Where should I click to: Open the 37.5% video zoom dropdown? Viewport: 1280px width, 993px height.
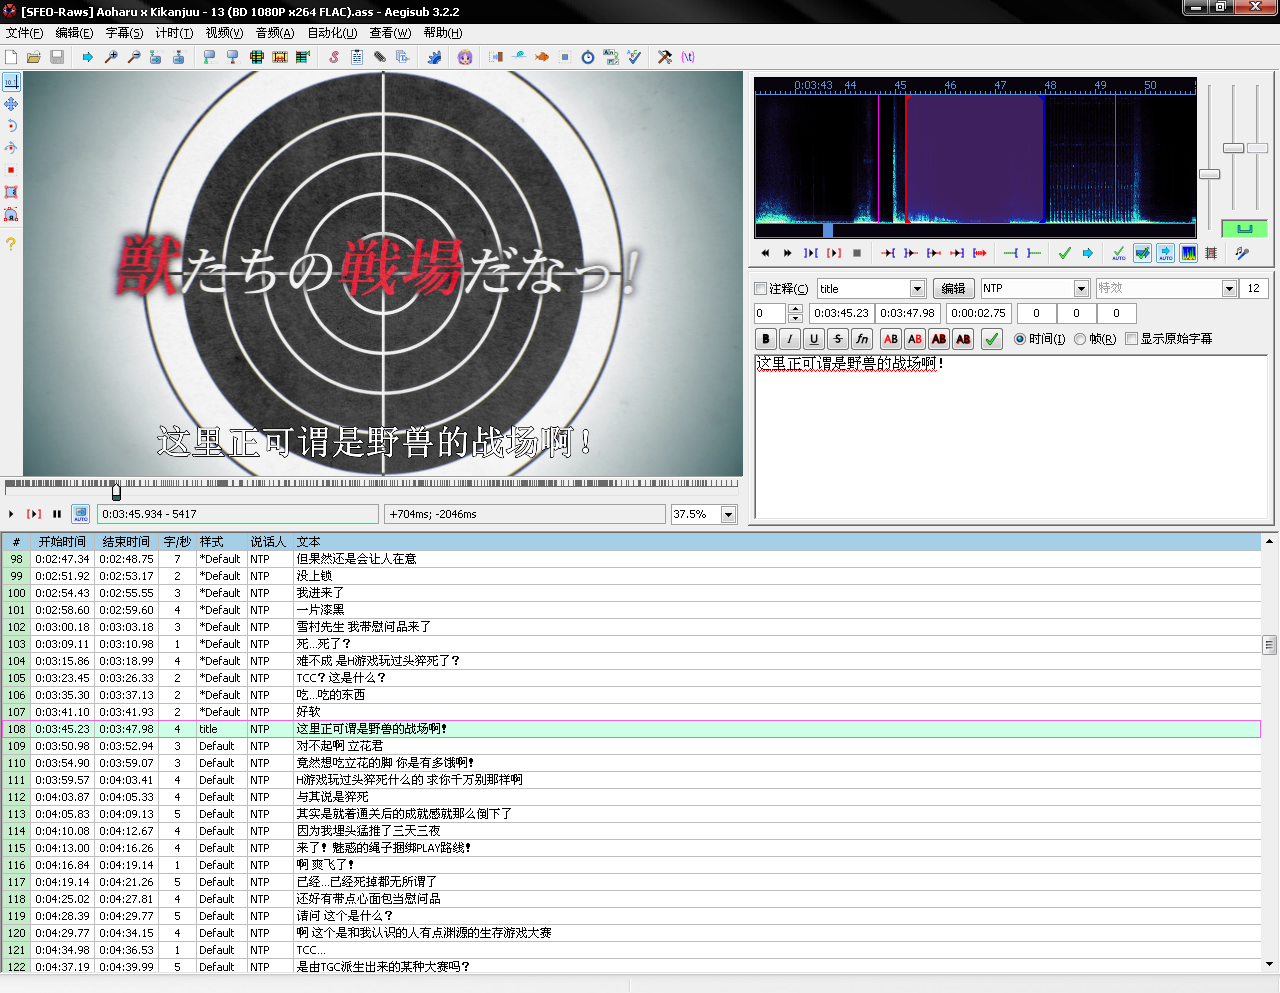point(728,514)
